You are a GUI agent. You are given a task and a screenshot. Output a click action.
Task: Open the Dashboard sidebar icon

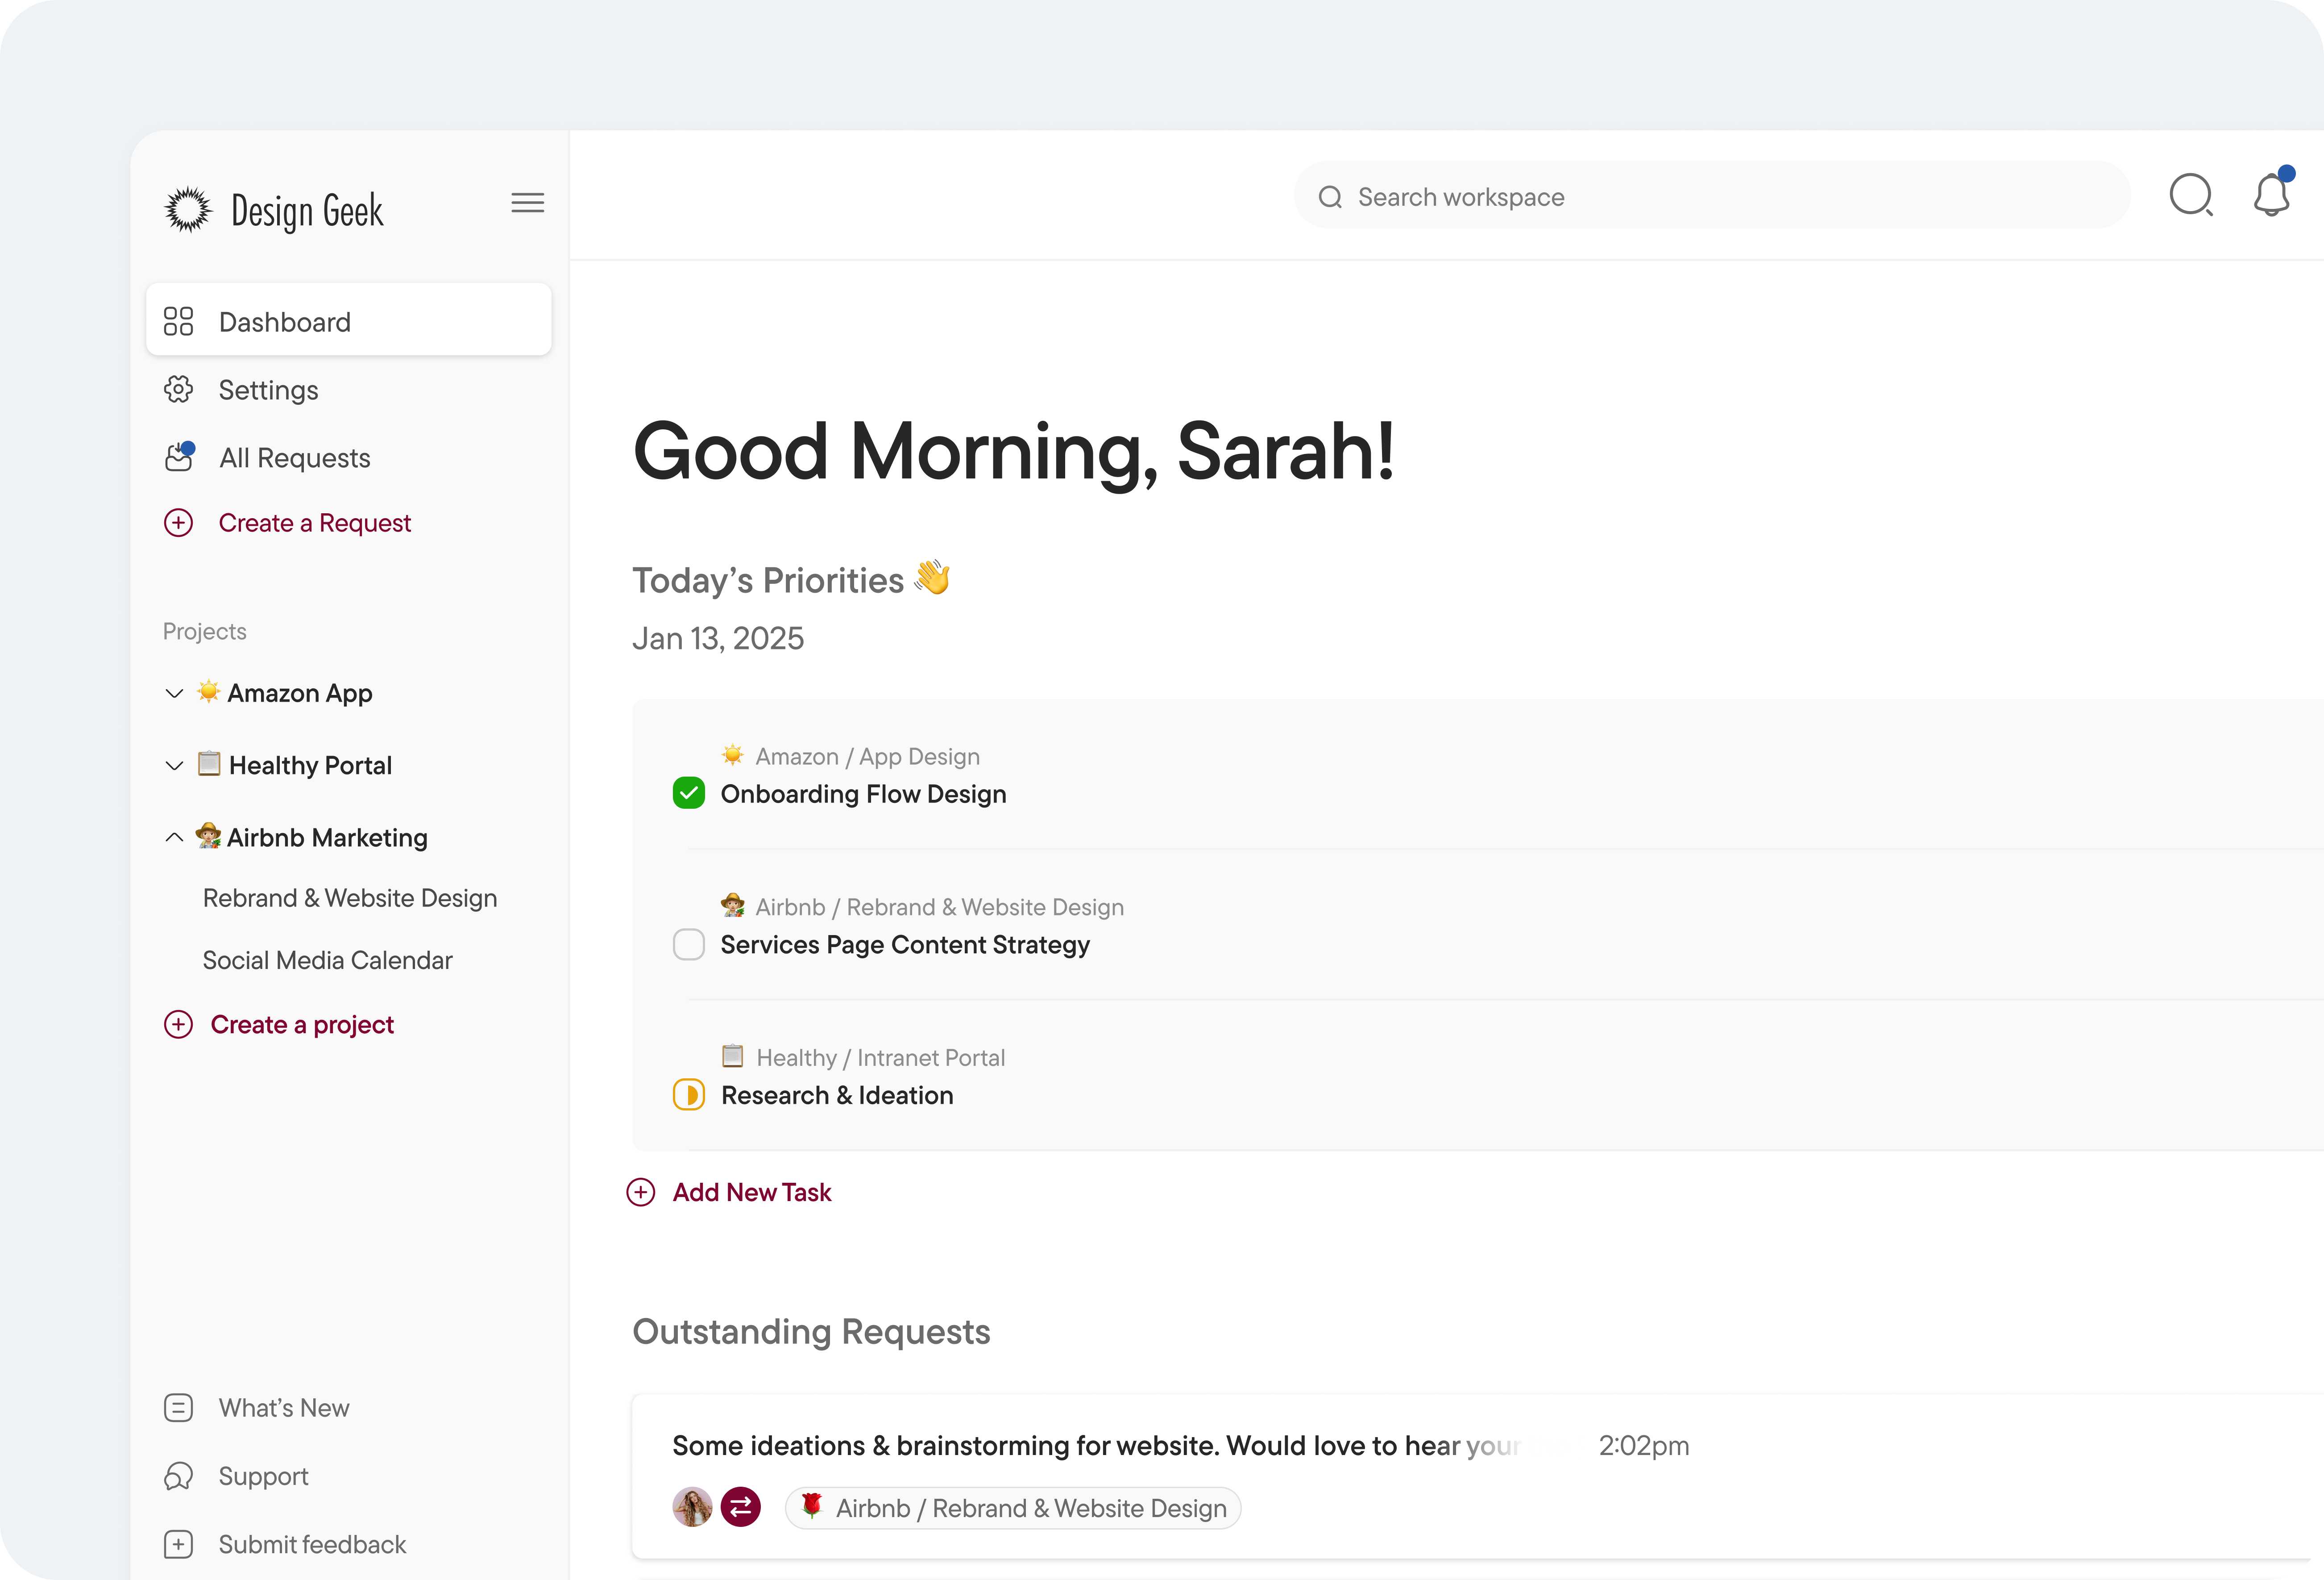click(179, 321)
